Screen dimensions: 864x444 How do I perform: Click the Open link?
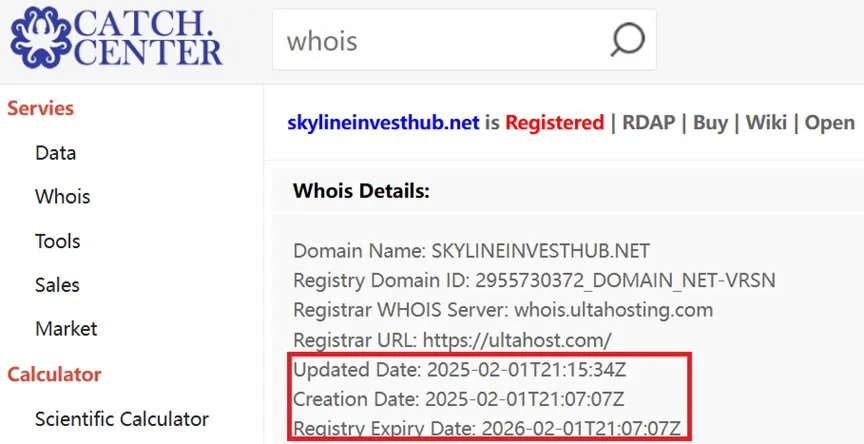tap(830, 122)
